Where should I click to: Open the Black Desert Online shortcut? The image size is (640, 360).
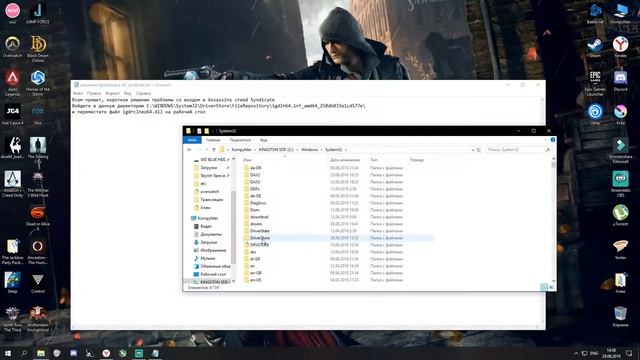pyautogui.click(x=38, y=48)
